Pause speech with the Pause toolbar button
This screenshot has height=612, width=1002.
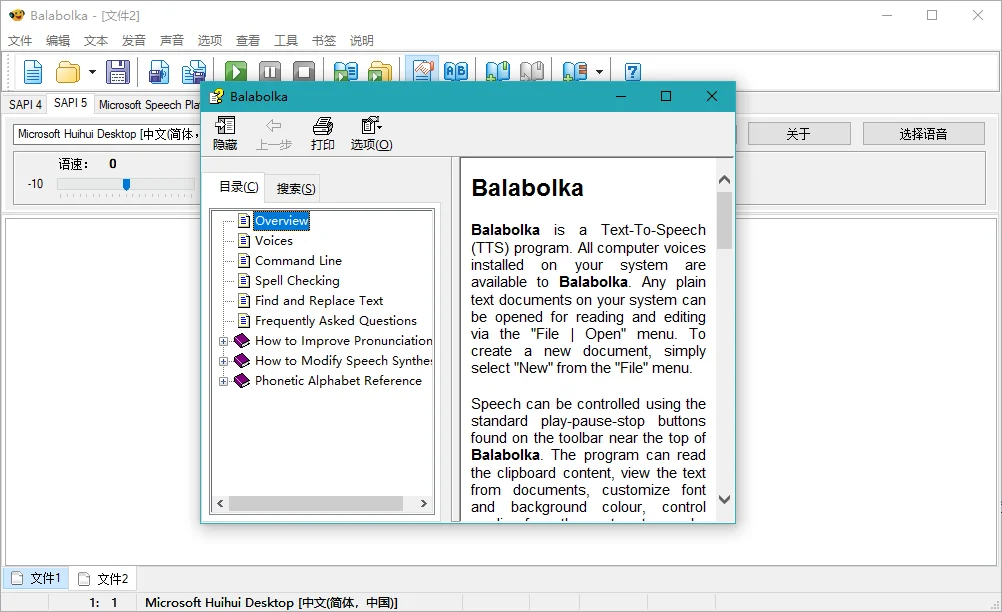click(x=270, y=72)
